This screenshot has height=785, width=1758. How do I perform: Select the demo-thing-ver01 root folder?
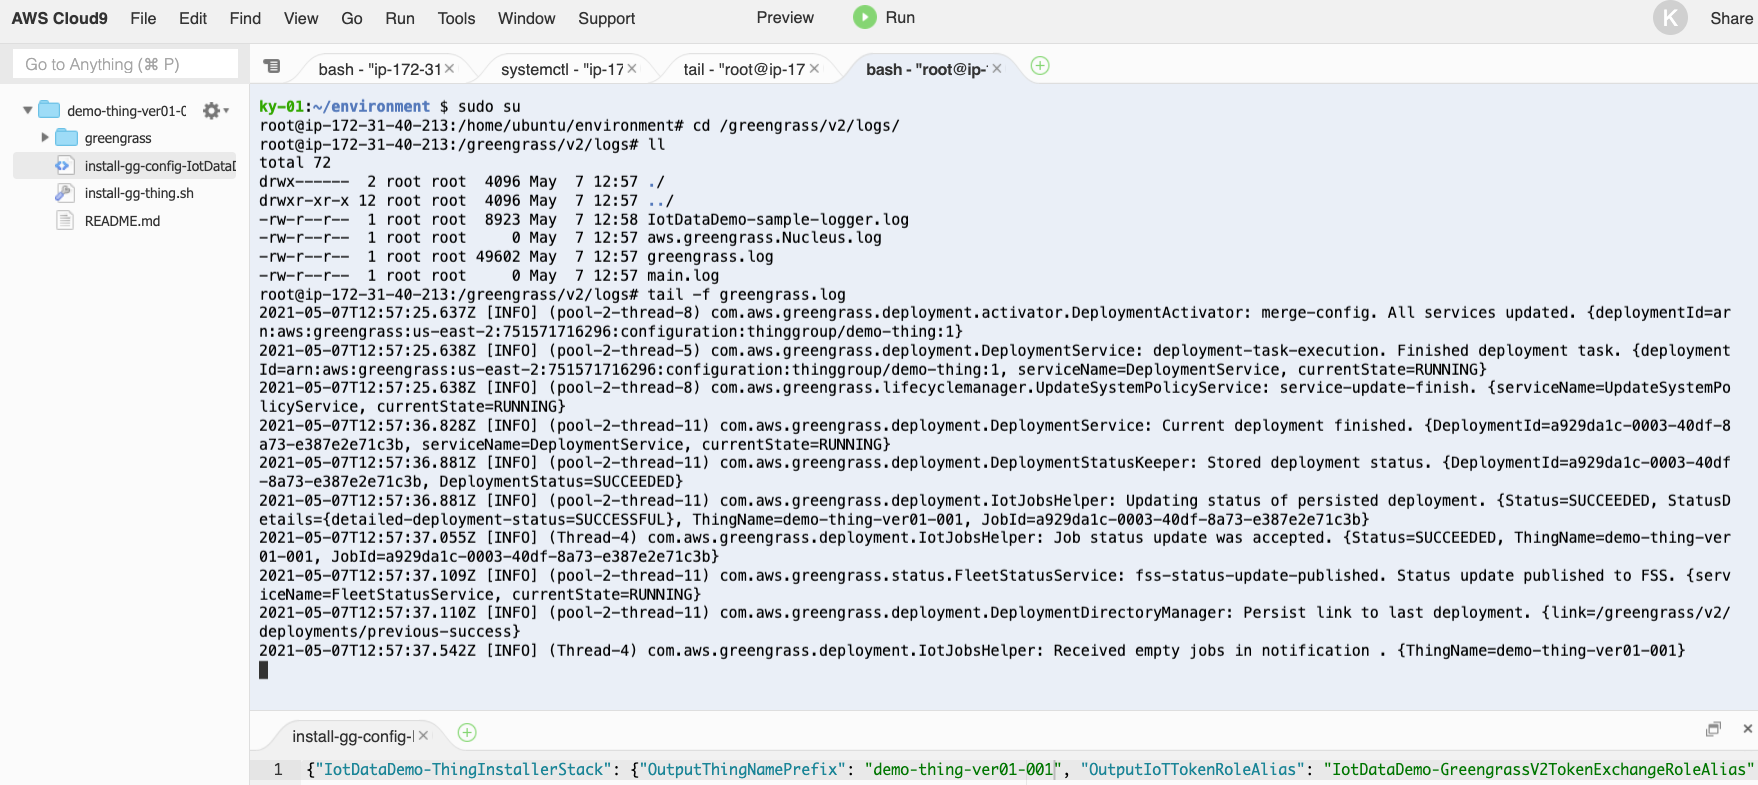126,110
